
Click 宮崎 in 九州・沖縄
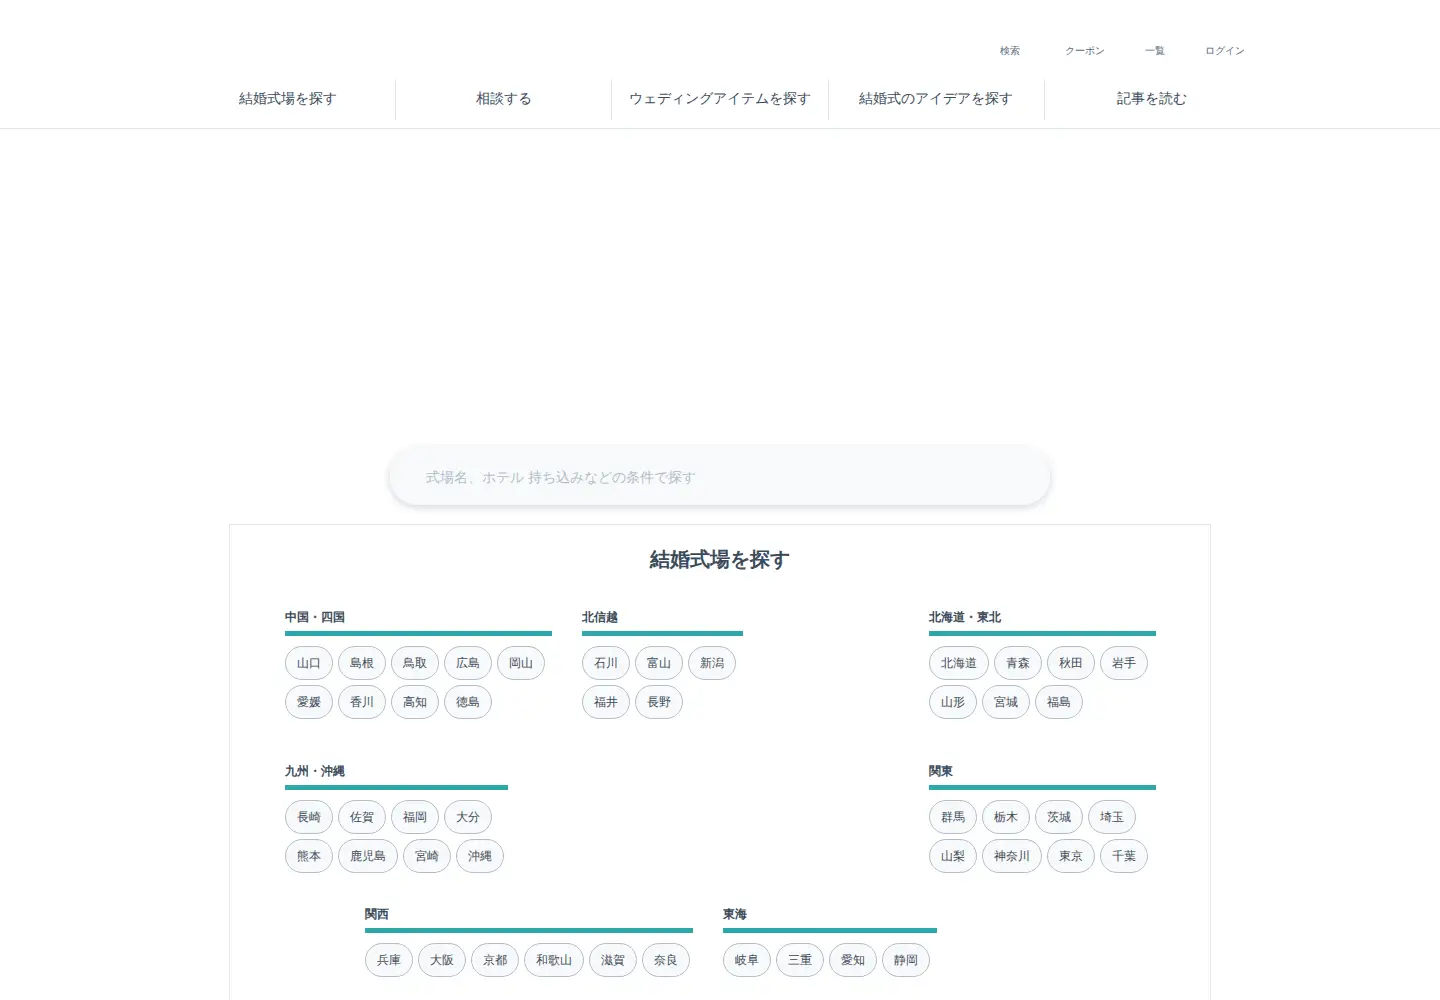click(x=427, y=856)
